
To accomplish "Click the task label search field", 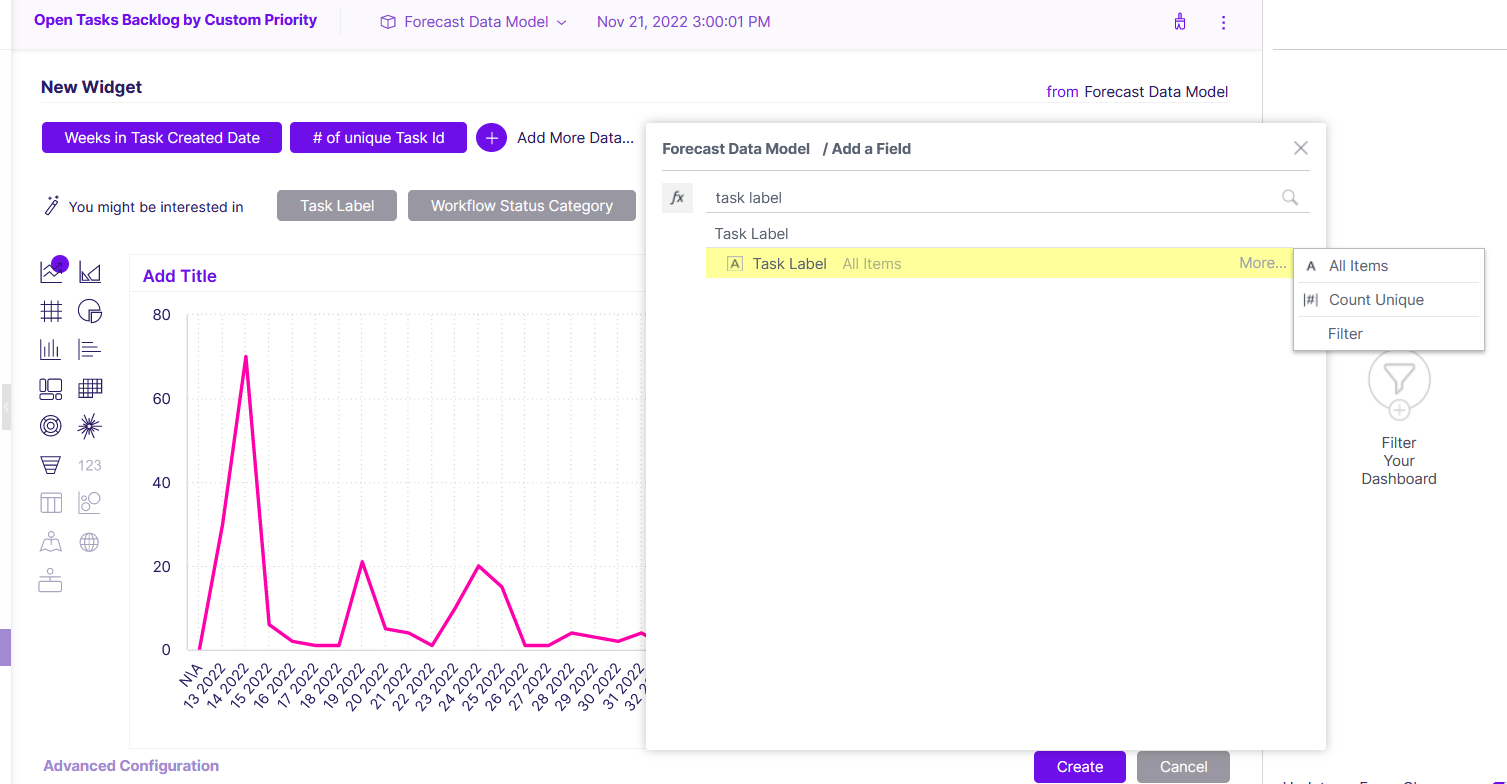I will 1006,198.
